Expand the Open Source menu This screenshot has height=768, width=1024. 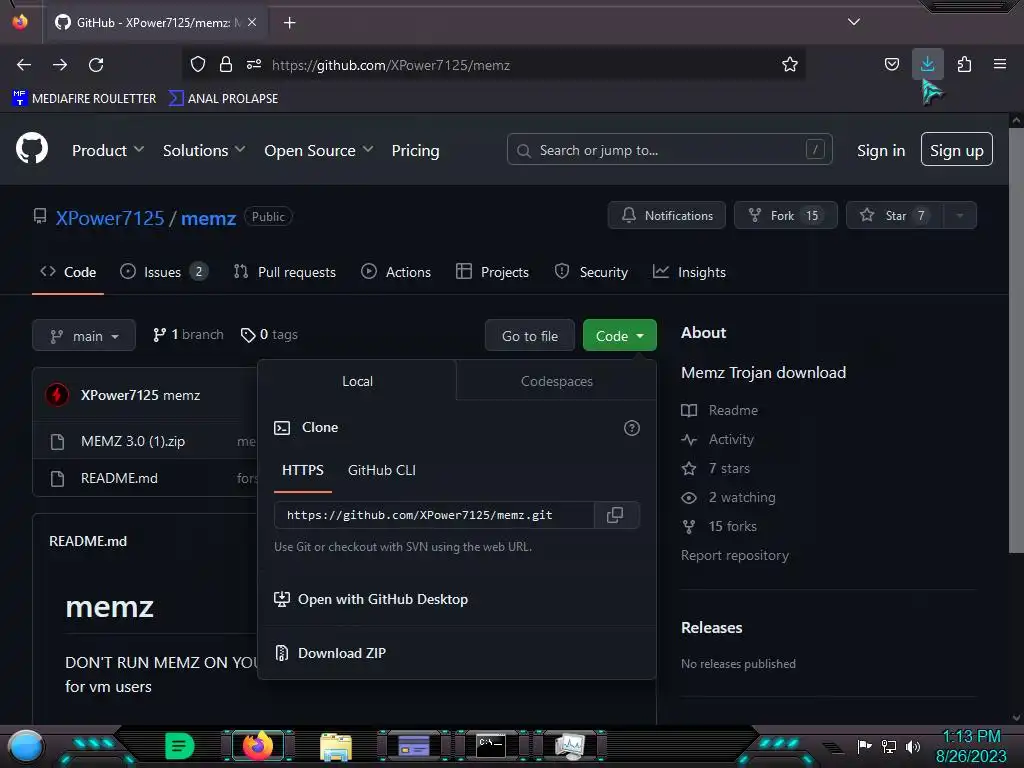click(319, 150)
